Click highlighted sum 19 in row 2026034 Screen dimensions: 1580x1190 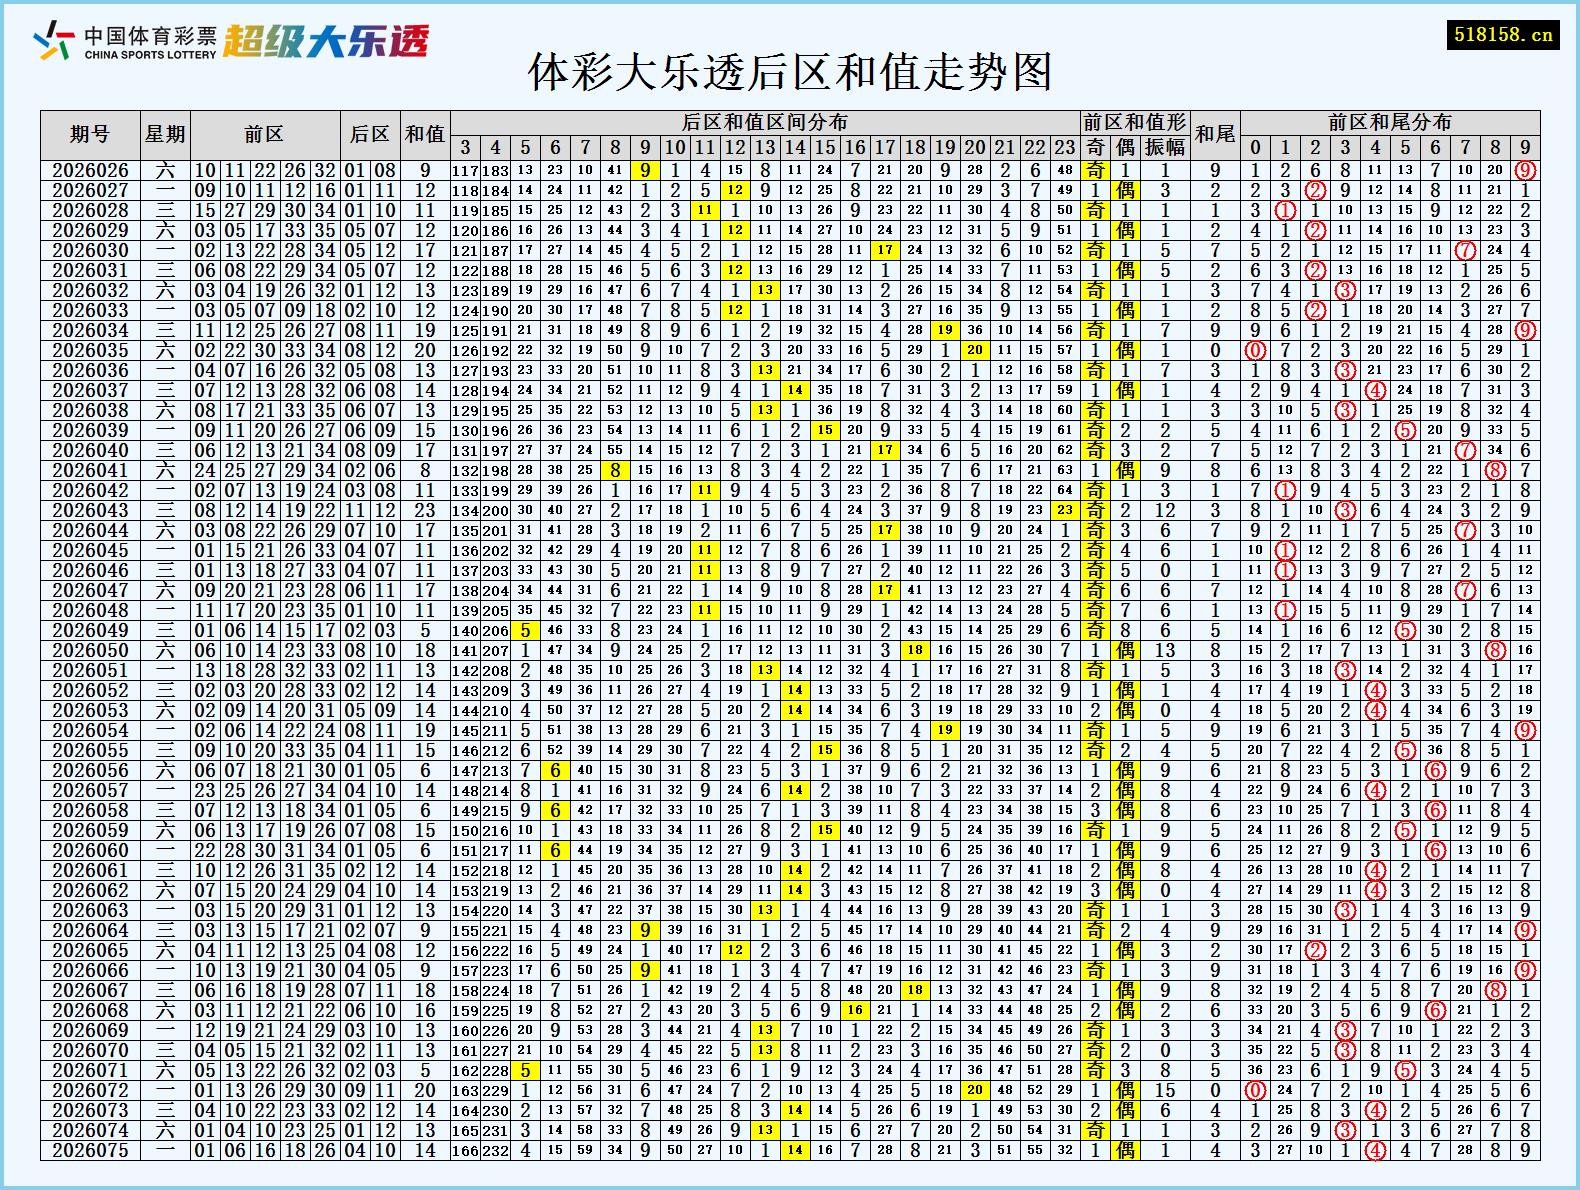[945, 330]
